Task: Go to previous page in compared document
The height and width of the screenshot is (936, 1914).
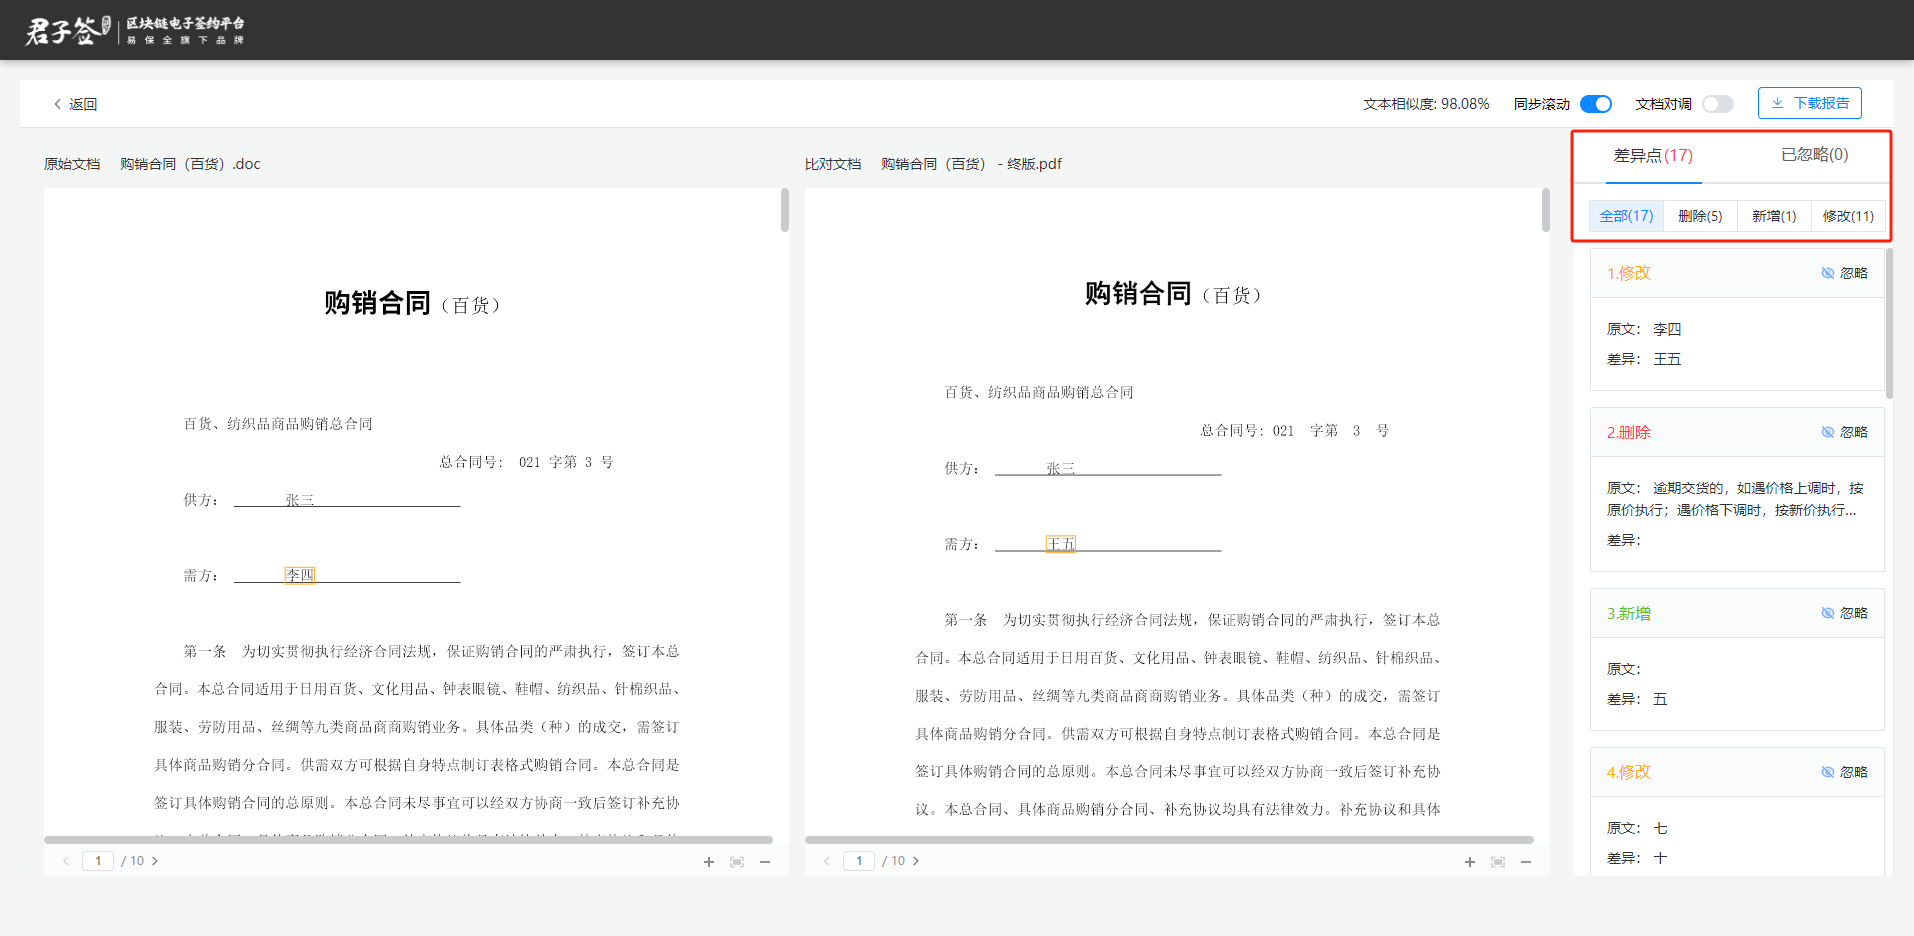Action: [x=827, y=861]
